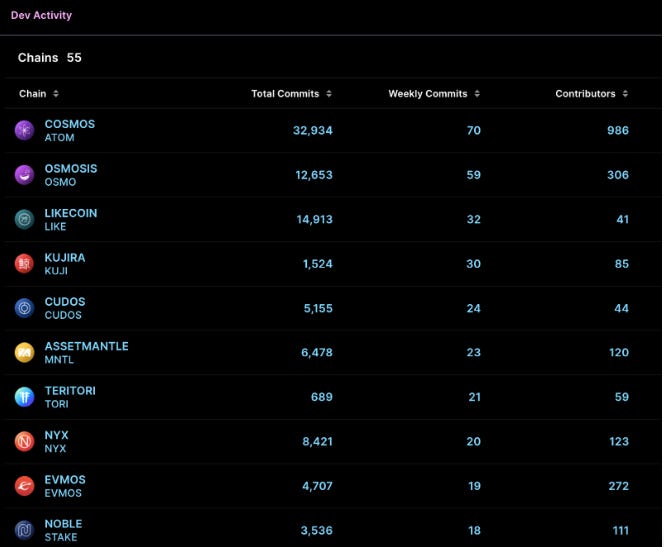Sort by Weekly Commits using the arrow icon

[477, 94]
